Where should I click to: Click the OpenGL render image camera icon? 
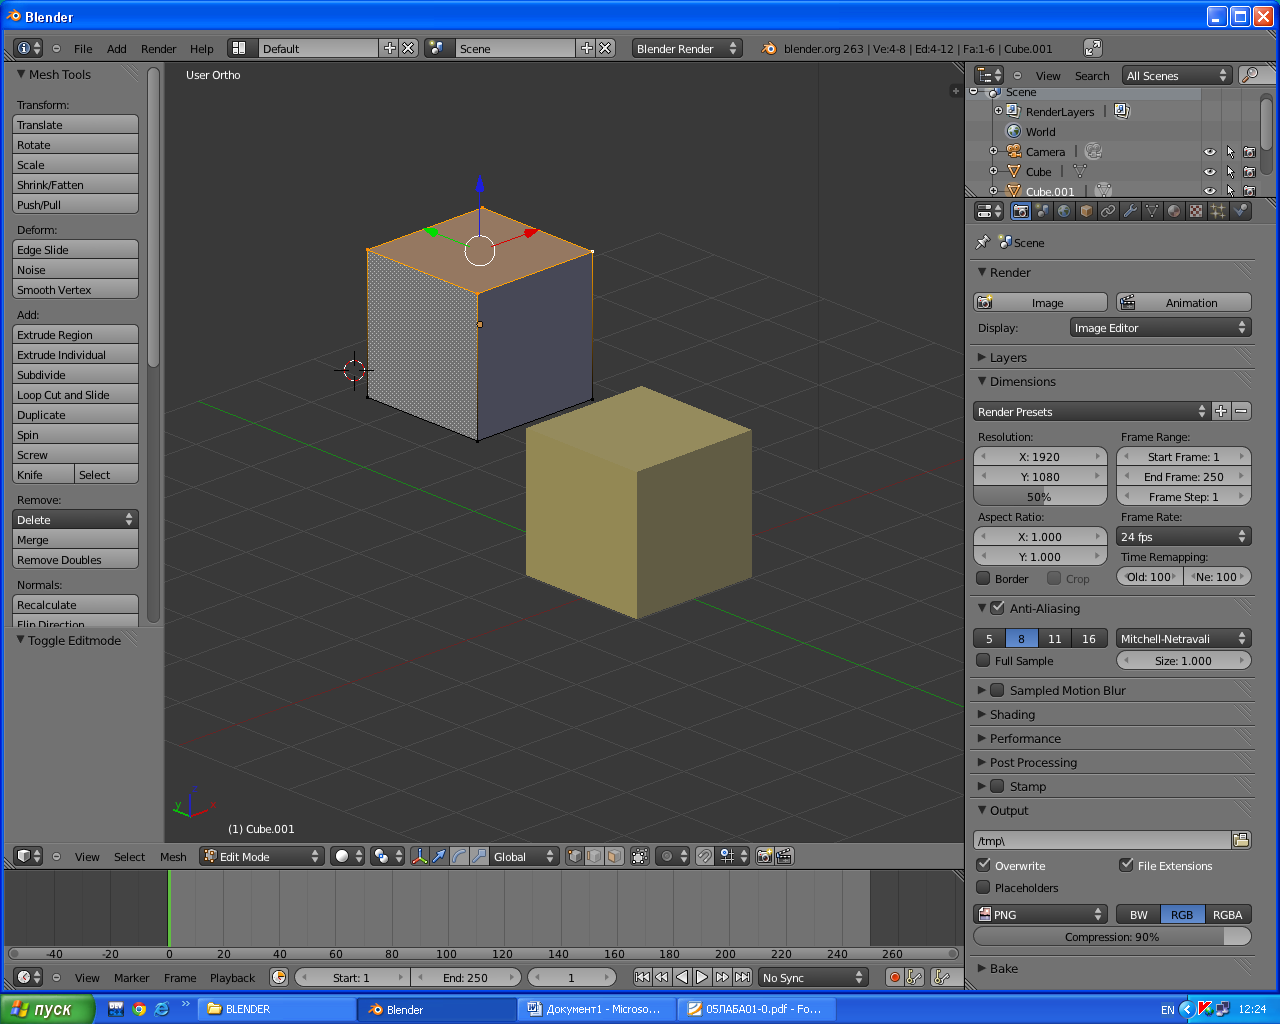765,856
